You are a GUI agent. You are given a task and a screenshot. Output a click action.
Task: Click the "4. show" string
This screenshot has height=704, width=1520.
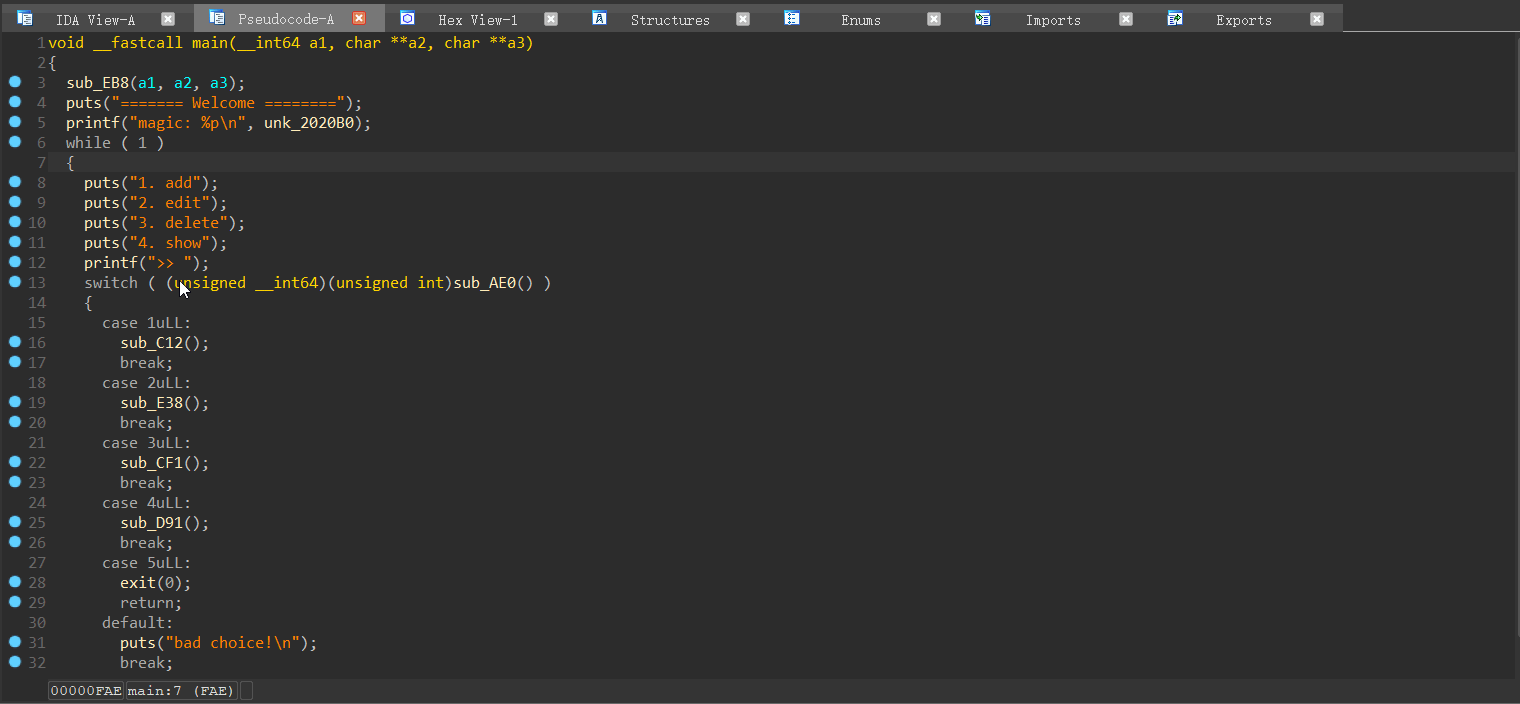[x=169, y=243]
